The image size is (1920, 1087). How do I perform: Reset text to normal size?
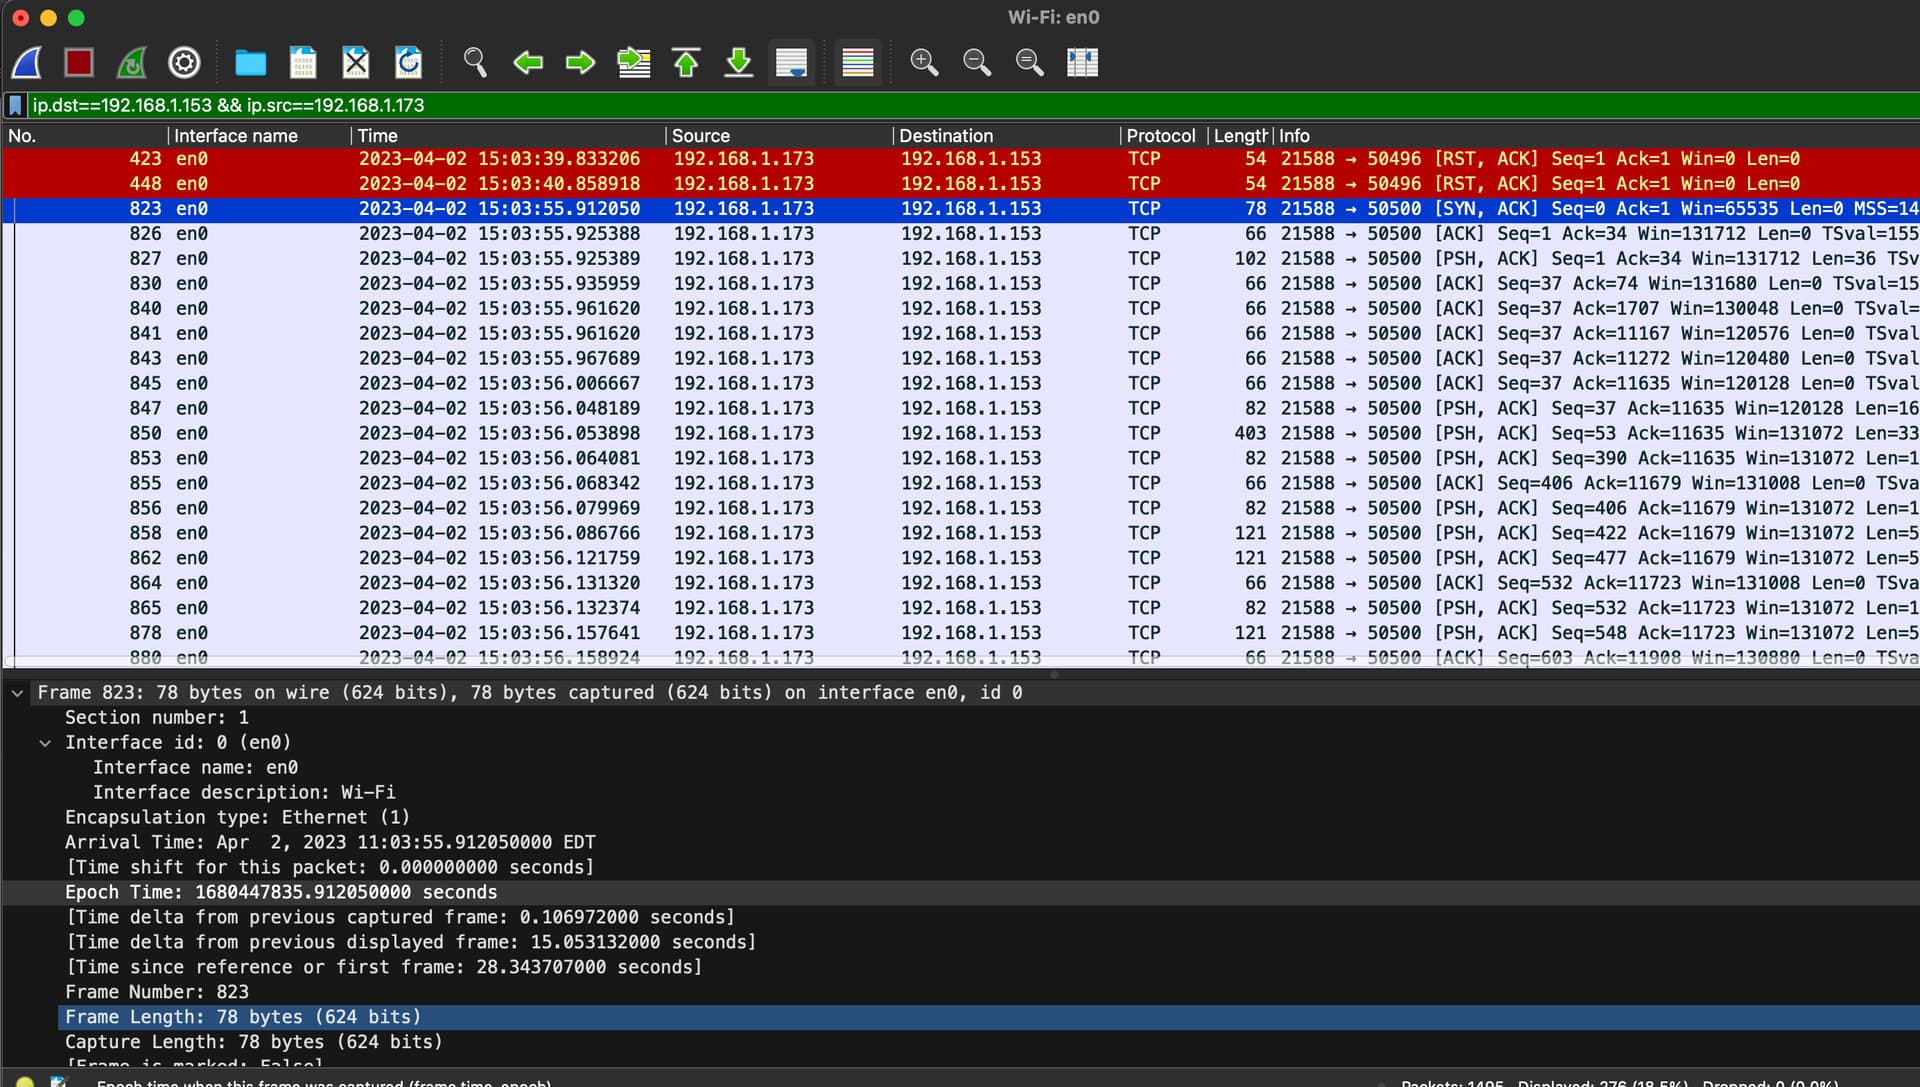[1030, 63]
